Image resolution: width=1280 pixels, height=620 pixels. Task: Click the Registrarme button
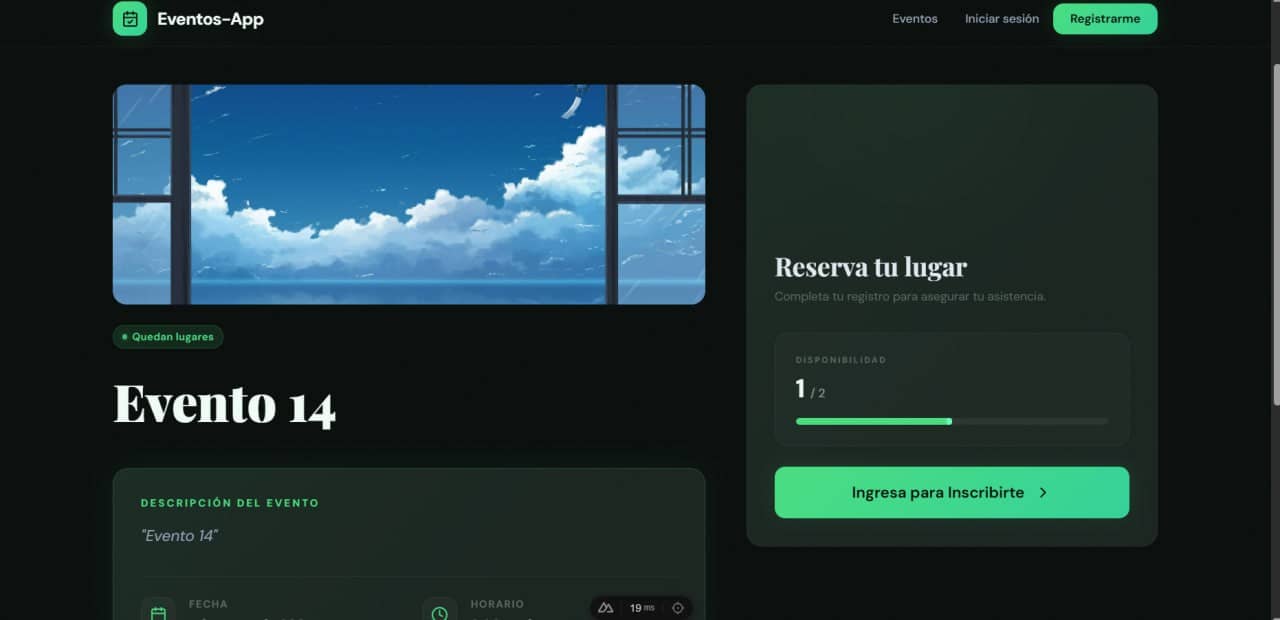1105,19
